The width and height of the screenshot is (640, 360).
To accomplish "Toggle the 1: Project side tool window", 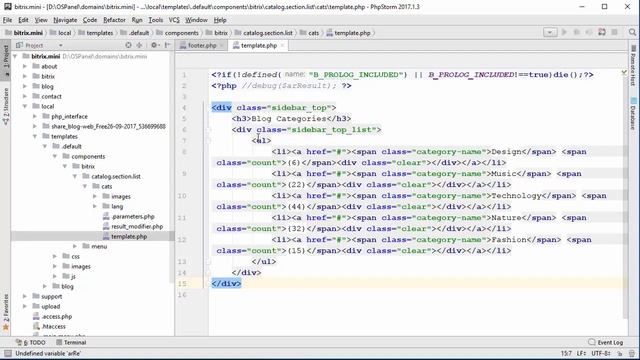I will click(5, 59).
